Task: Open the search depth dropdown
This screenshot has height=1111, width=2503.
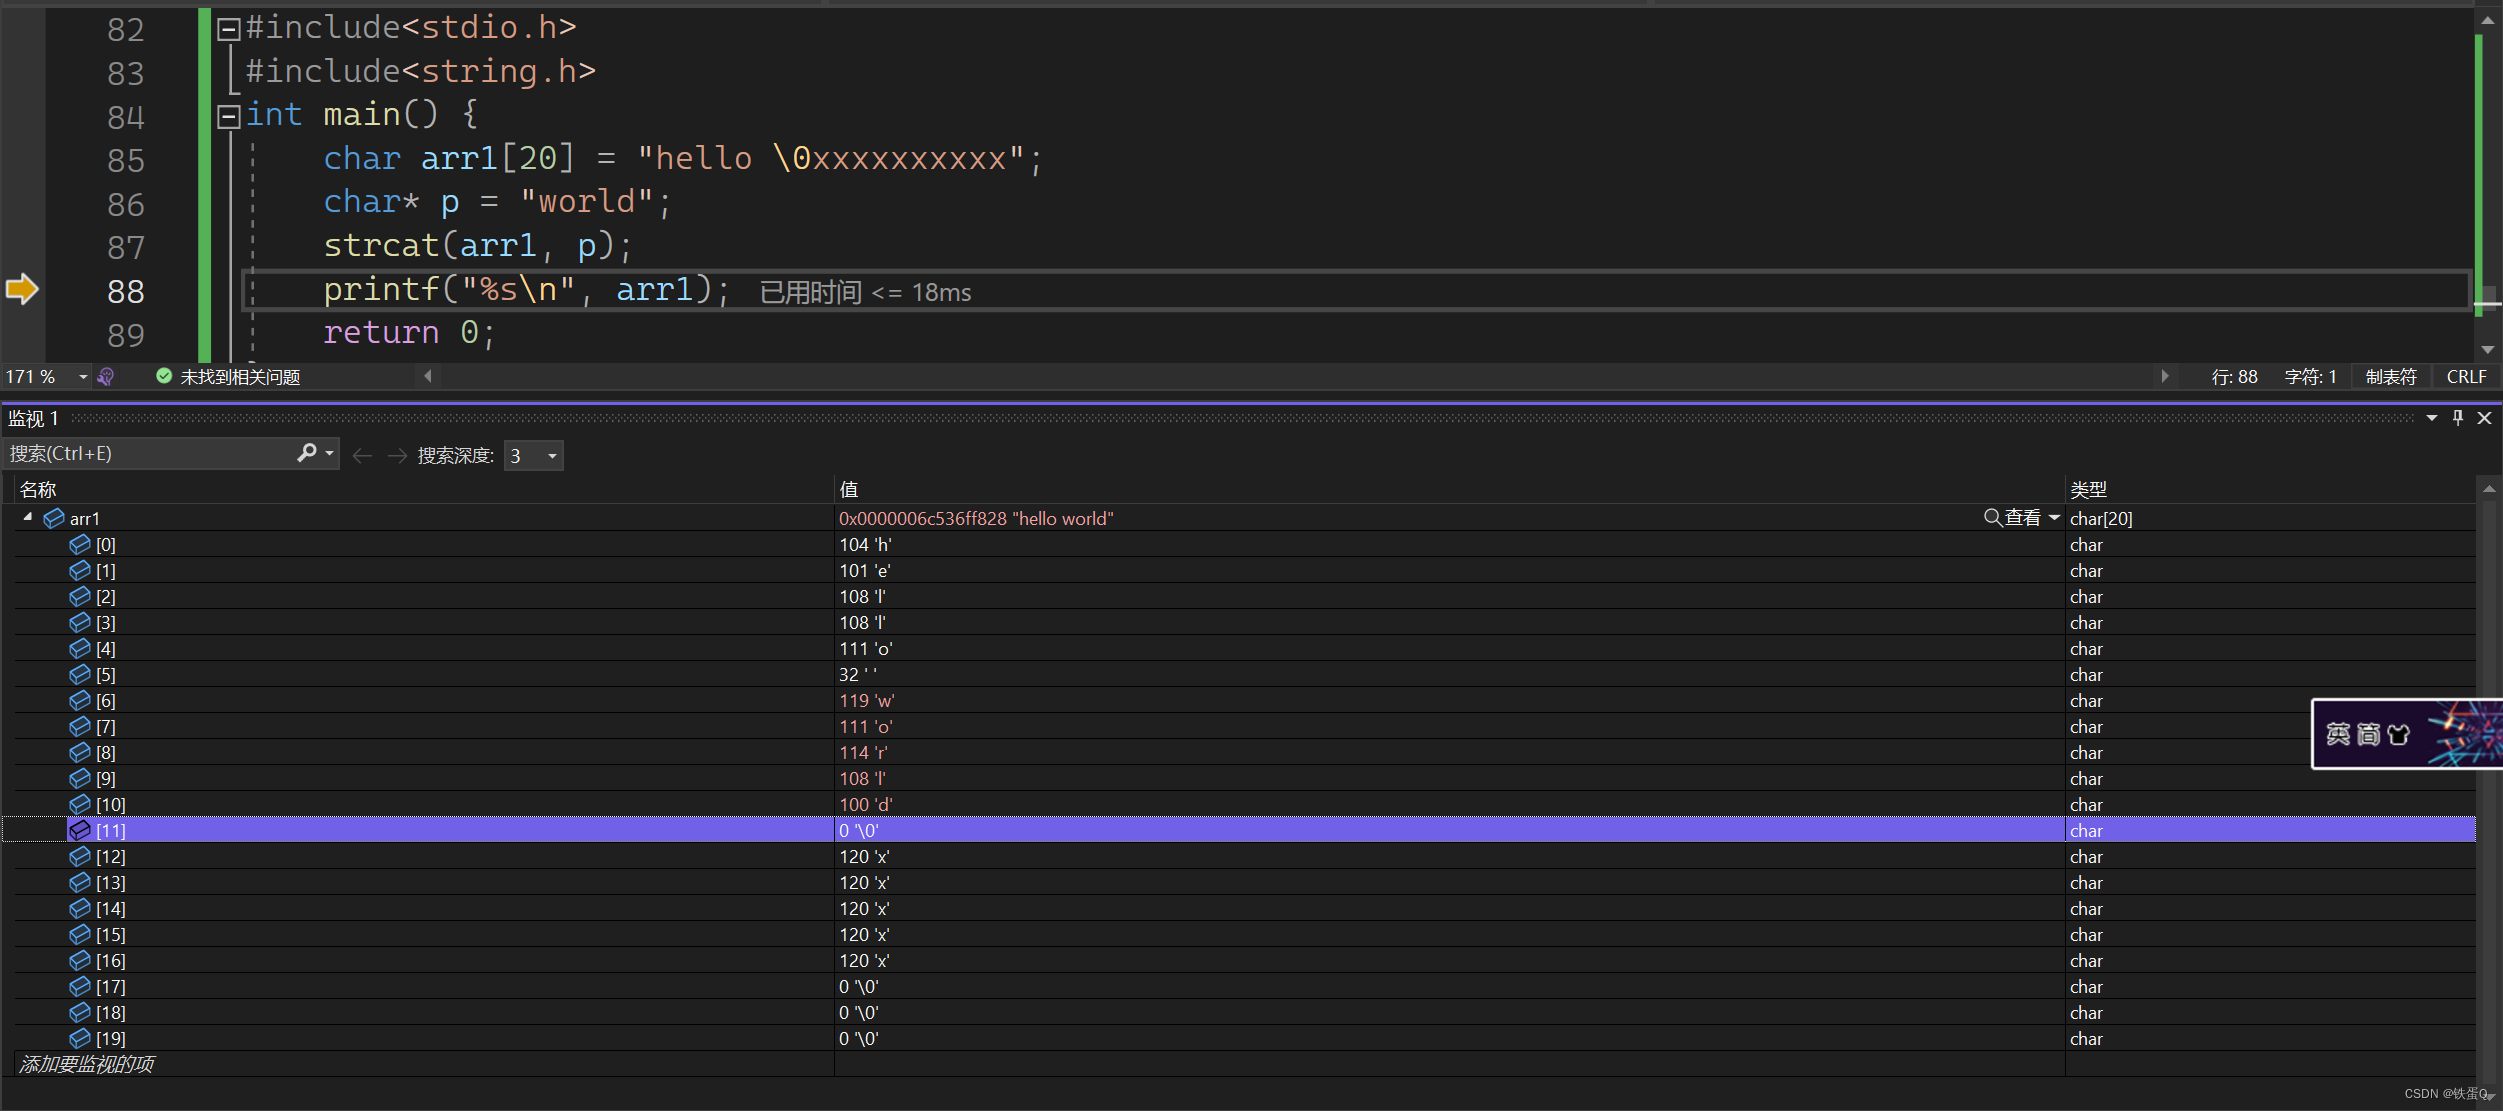Action: point(552,456)
